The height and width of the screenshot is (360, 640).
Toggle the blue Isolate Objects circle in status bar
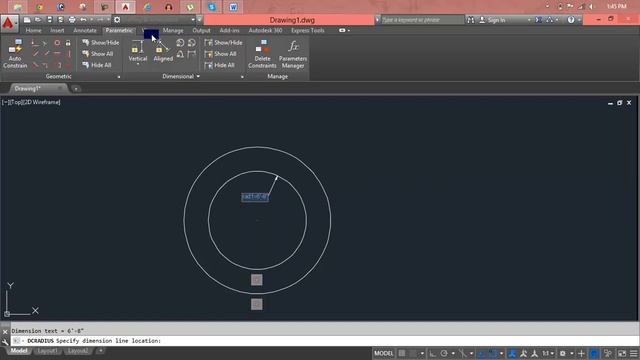[594, 353]
